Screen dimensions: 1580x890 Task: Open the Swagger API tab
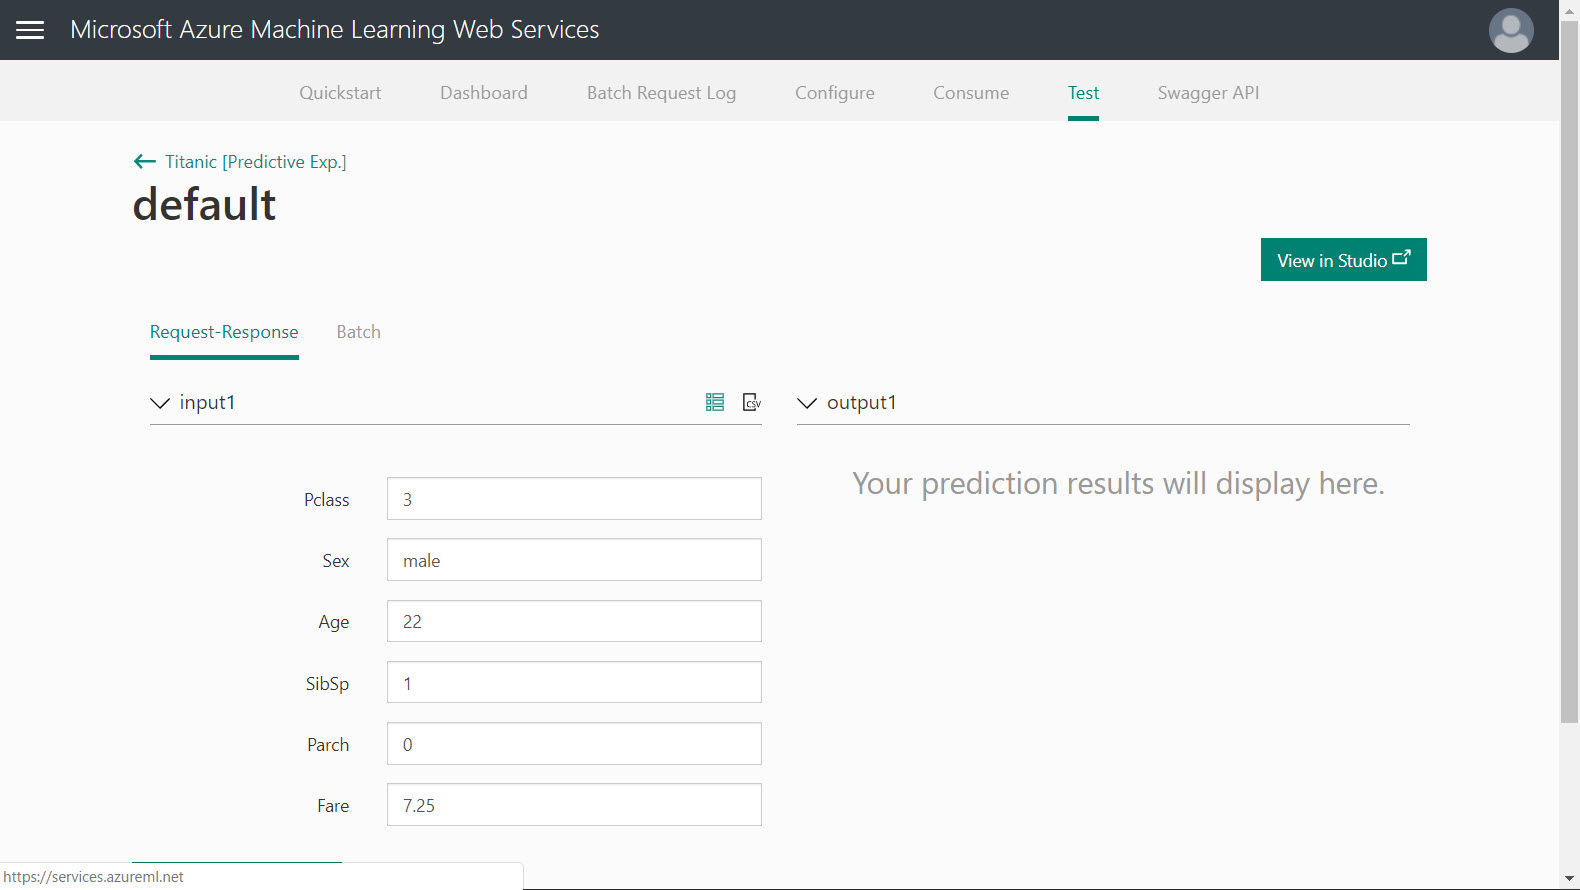(x=1208, y=93)
